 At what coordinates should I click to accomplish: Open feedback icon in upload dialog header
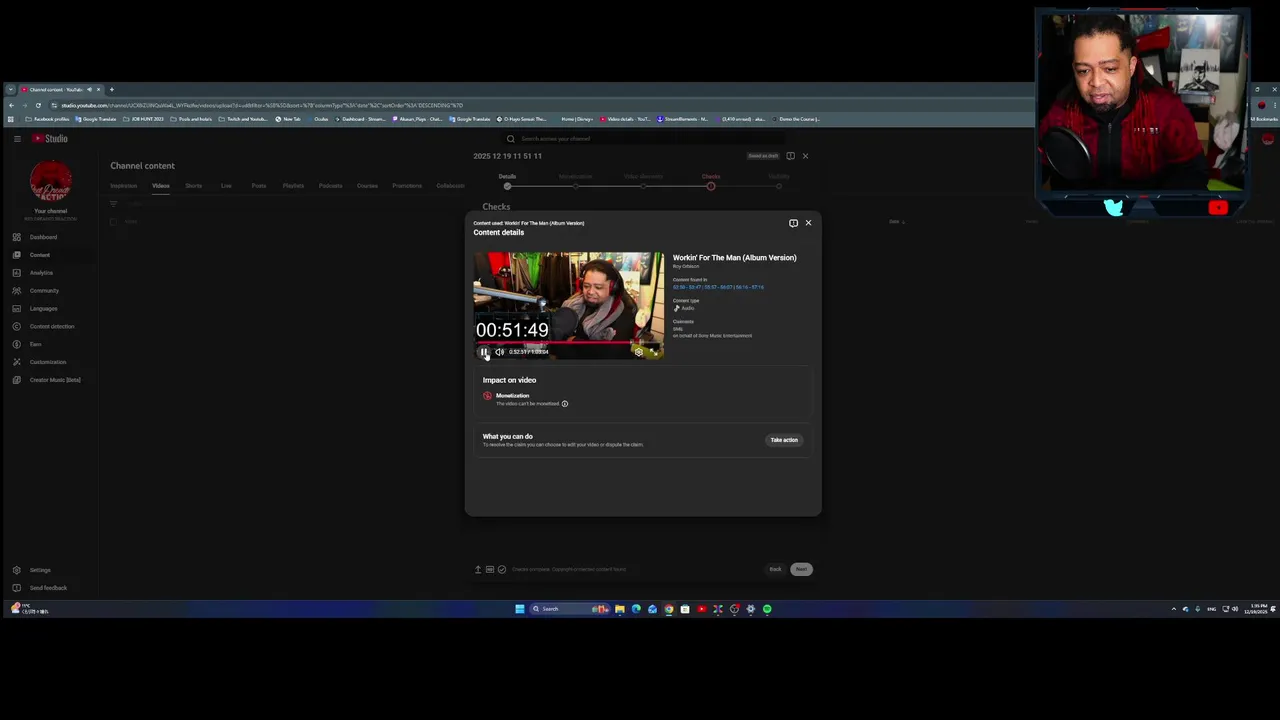tap(790, 156)
